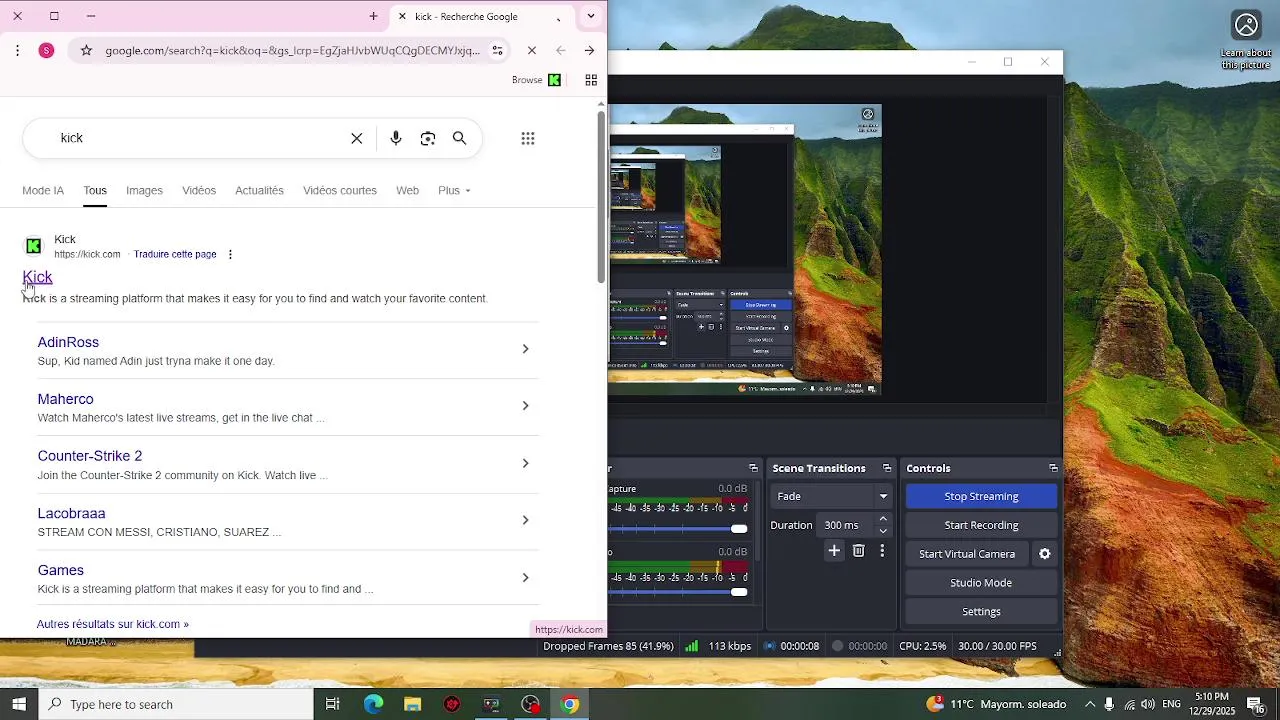Open virtual camera settings gear

pyautogui.click(x=1045, y=554)
